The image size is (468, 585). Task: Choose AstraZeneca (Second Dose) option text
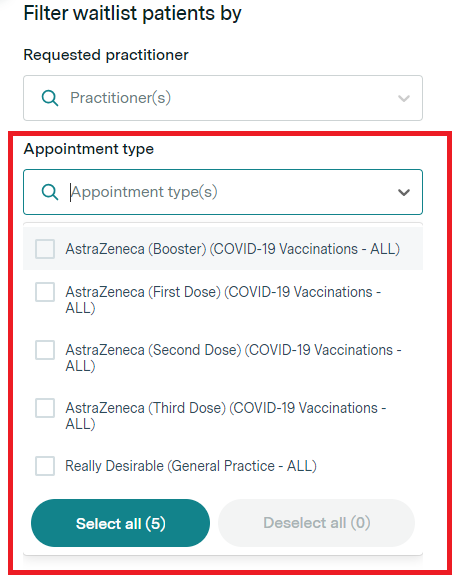233,358
